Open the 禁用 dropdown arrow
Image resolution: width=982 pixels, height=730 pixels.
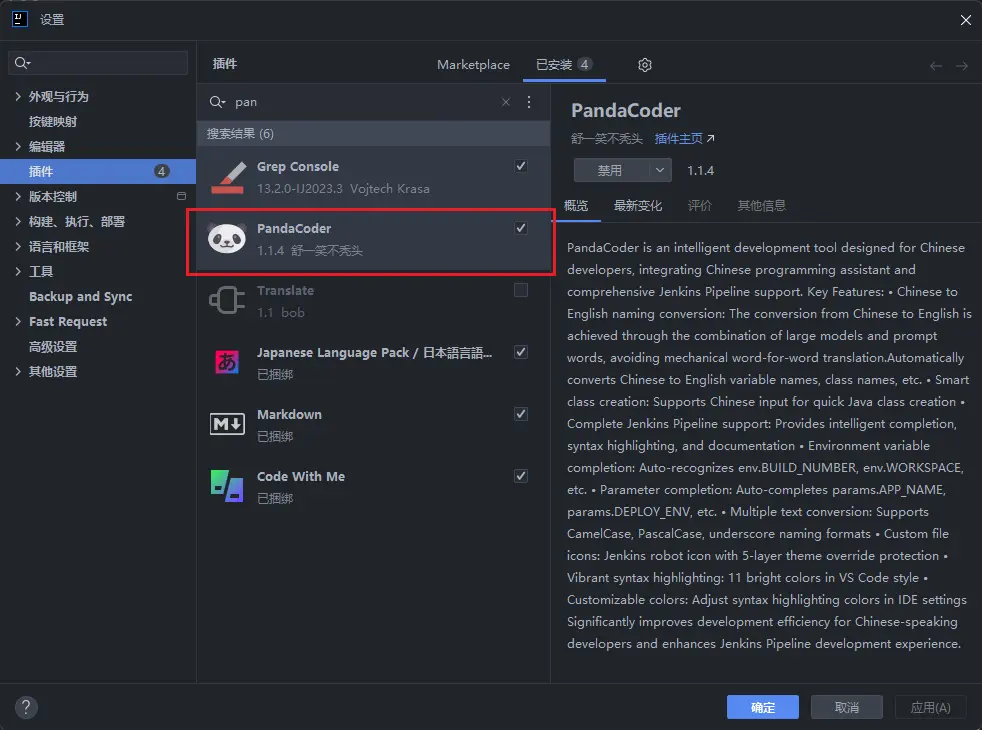click(x=659, y=170)
